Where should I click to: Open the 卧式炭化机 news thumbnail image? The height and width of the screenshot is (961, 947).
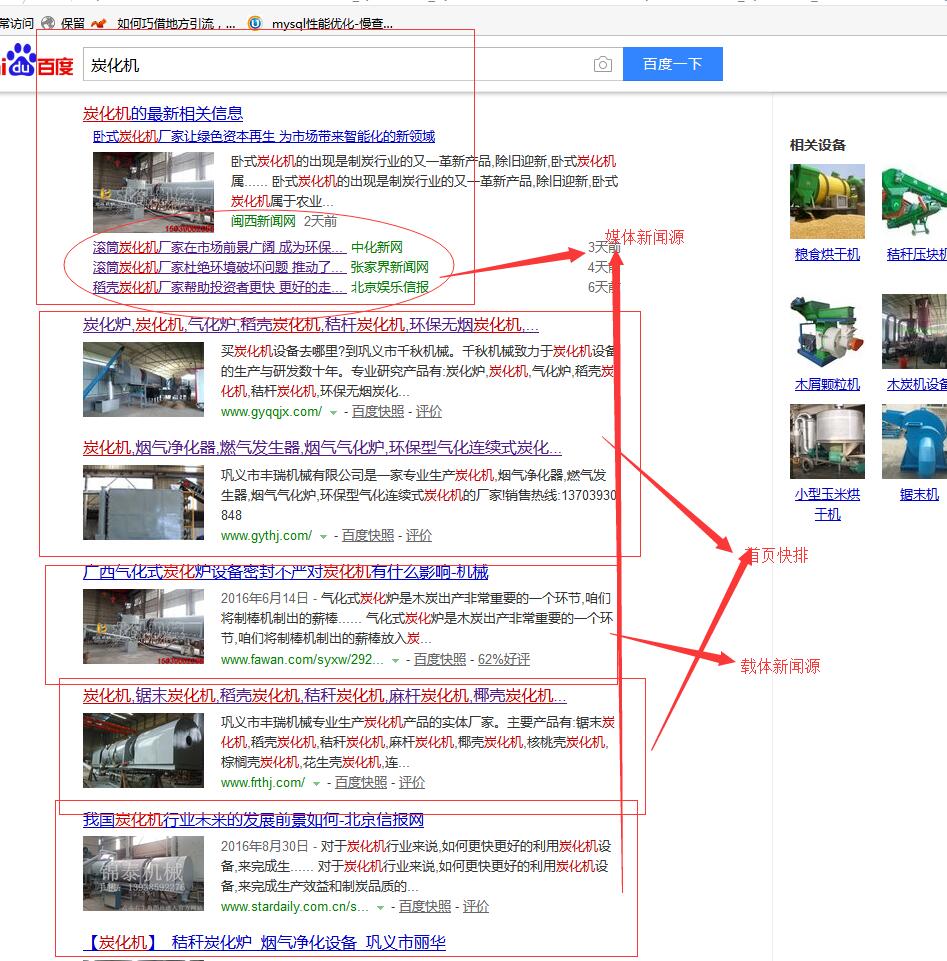pyautogui.click(x=153, y=192)
